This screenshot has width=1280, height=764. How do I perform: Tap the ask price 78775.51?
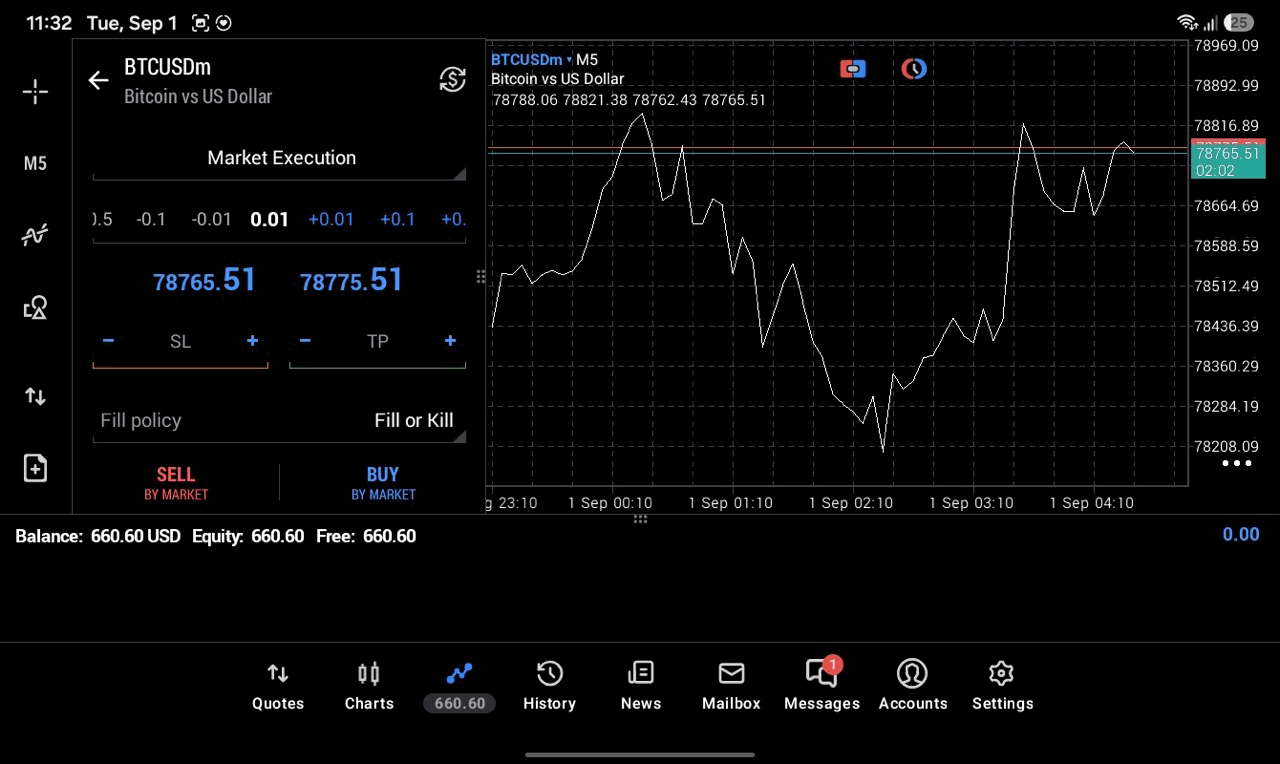click(351, 280)
